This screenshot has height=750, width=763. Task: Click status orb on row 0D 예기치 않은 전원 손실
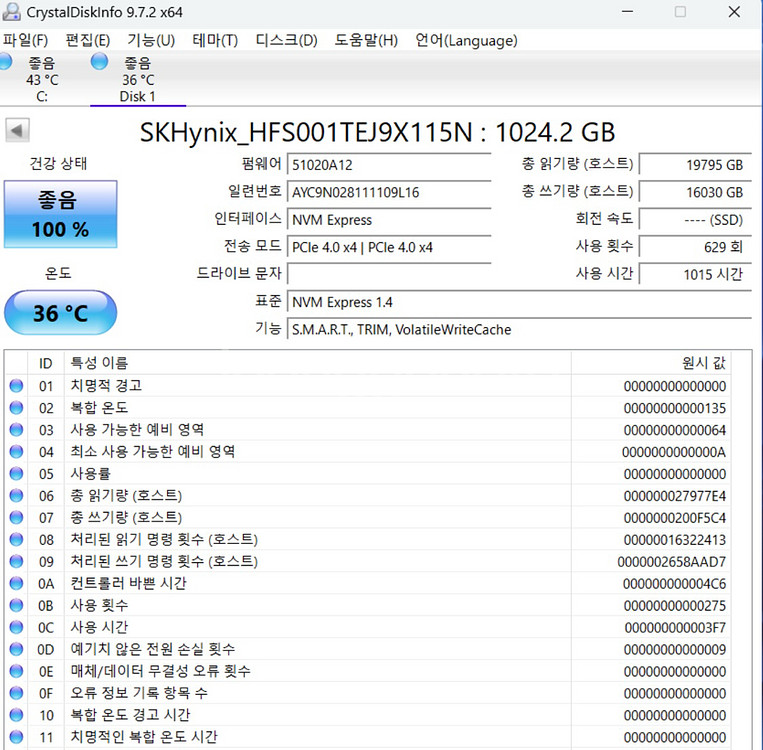point(16,649)
